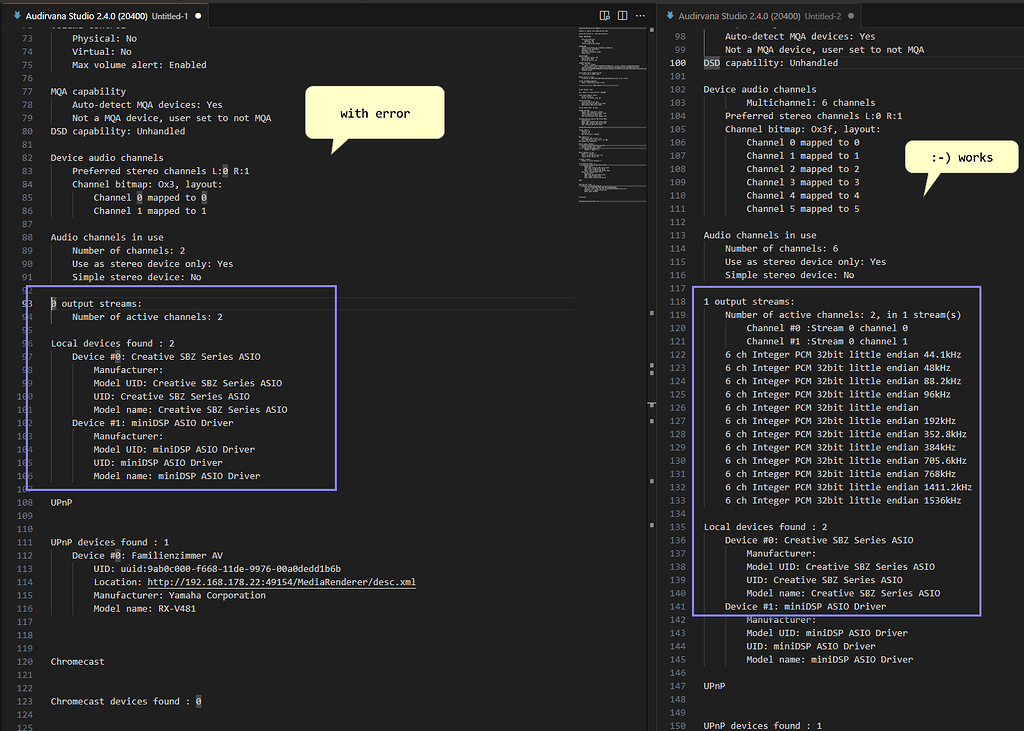Open the More Actions ellipsis menu
1024x731 pixels.
641,16
